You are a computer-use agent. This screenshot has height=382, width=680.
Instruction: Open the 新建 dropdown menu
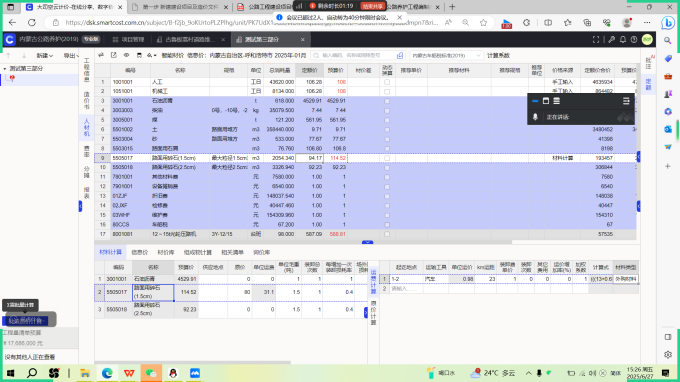tap(45, 56)
